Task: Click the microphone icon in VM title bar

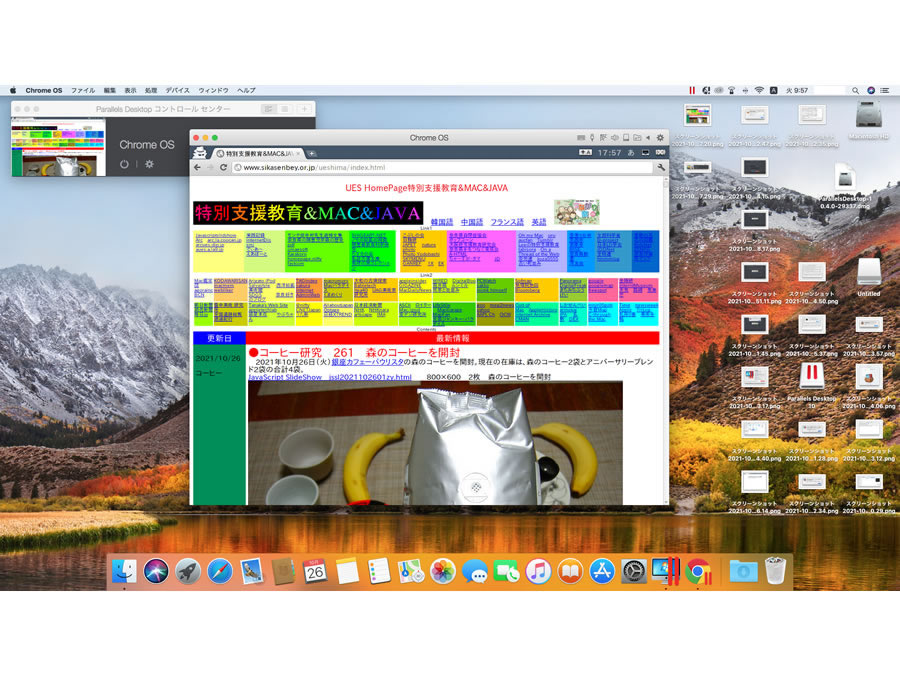Action: 592,138
